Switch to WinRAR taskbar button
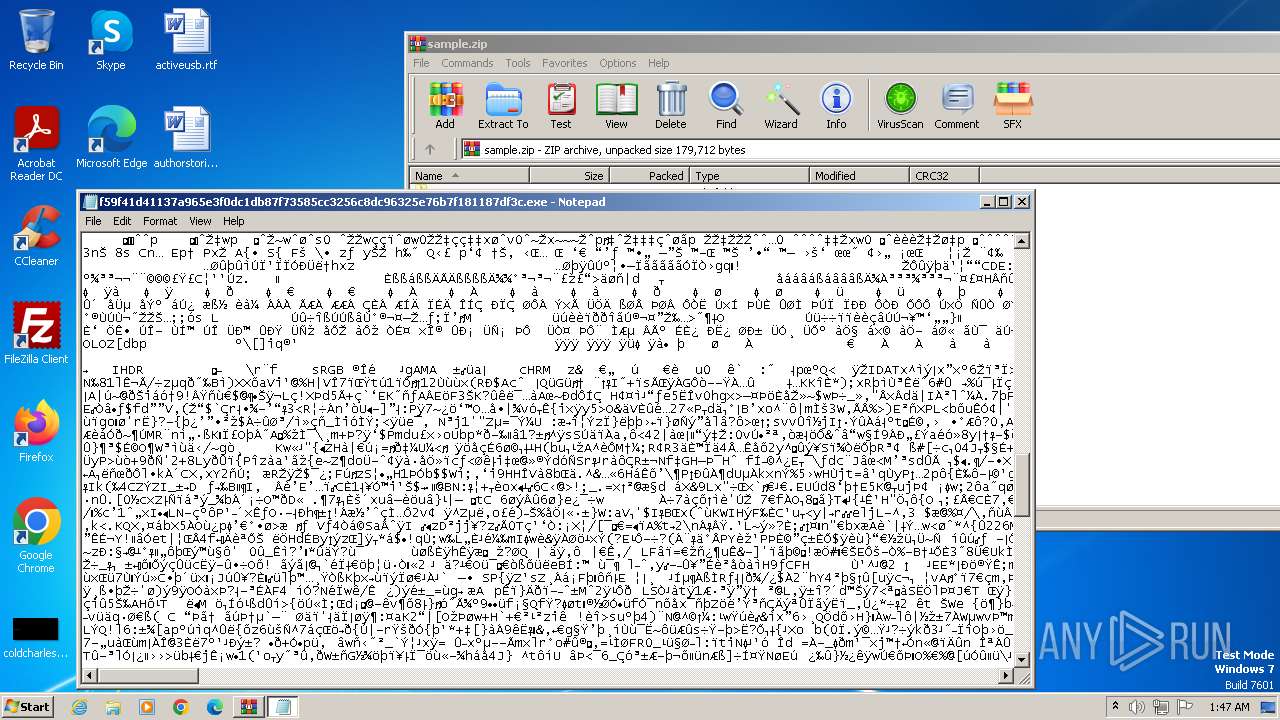 [x=247, y=707]
